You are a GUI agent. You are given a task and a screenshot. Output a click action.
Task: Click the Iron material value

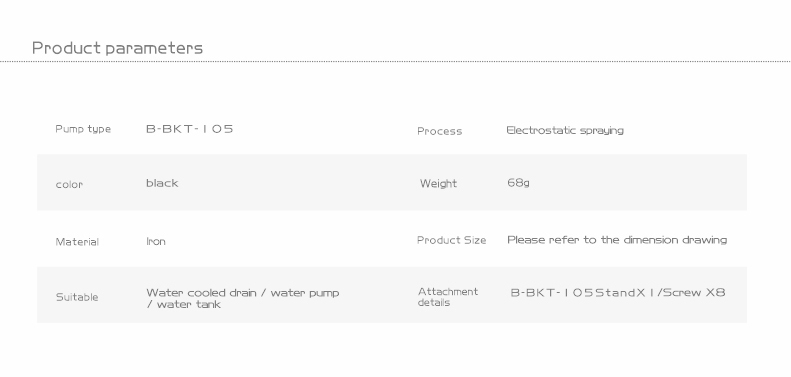click(x=156, y=241)
